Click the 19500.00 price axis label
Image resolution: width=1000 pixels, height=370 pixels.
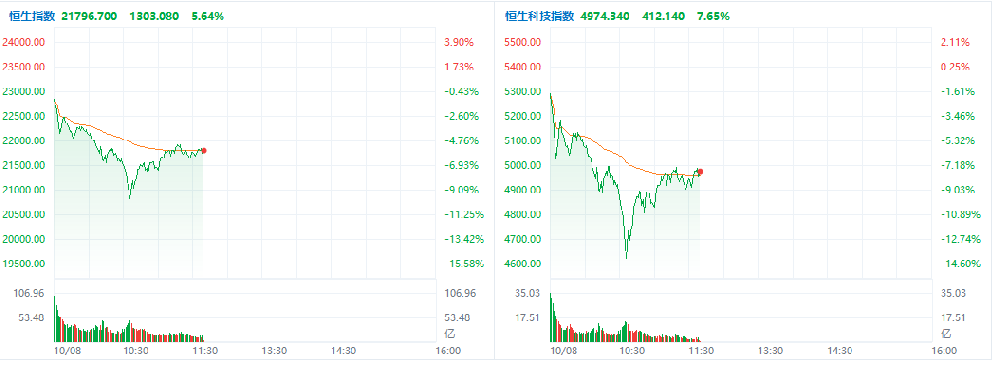tap(24, 263)
